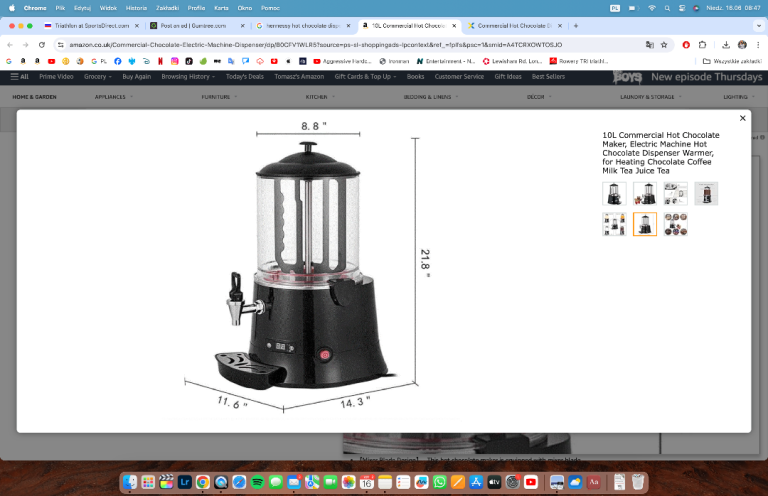Open the red flame extension icon
Screen dimensions: 768x496
[x=686, y=45]
